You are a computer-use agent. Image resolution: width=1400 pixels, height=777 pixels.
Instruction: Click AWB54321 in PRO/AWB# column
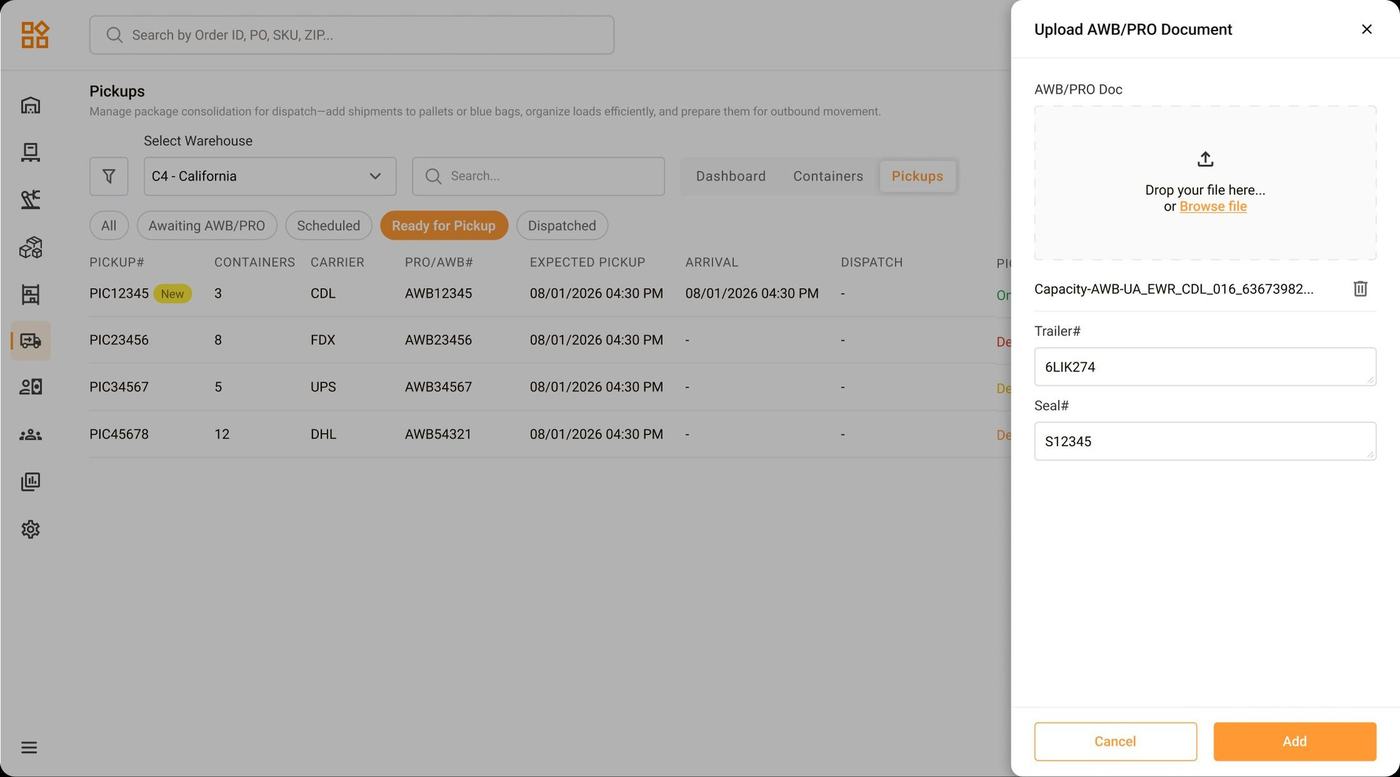coord(438,434)
